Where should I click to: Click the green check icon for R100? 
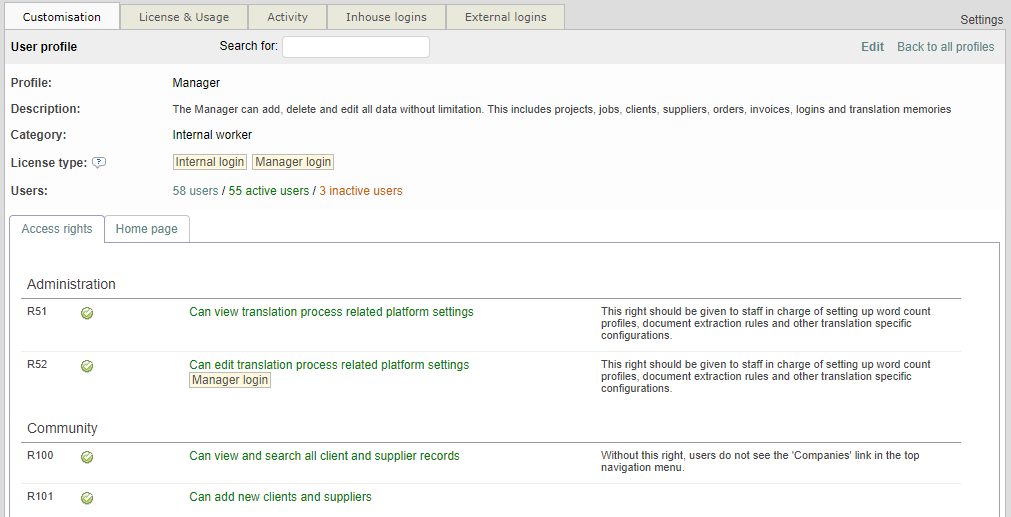click(x=87, y=457)
